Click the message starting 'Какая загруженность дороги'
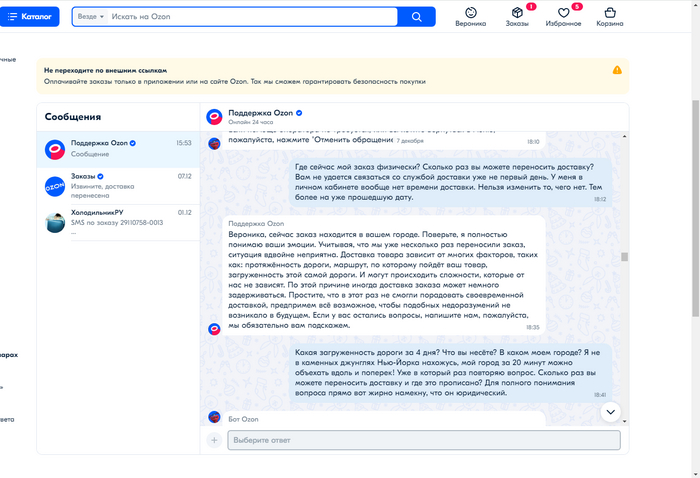This screenshot has height=478, width=700. coord(450,373)
